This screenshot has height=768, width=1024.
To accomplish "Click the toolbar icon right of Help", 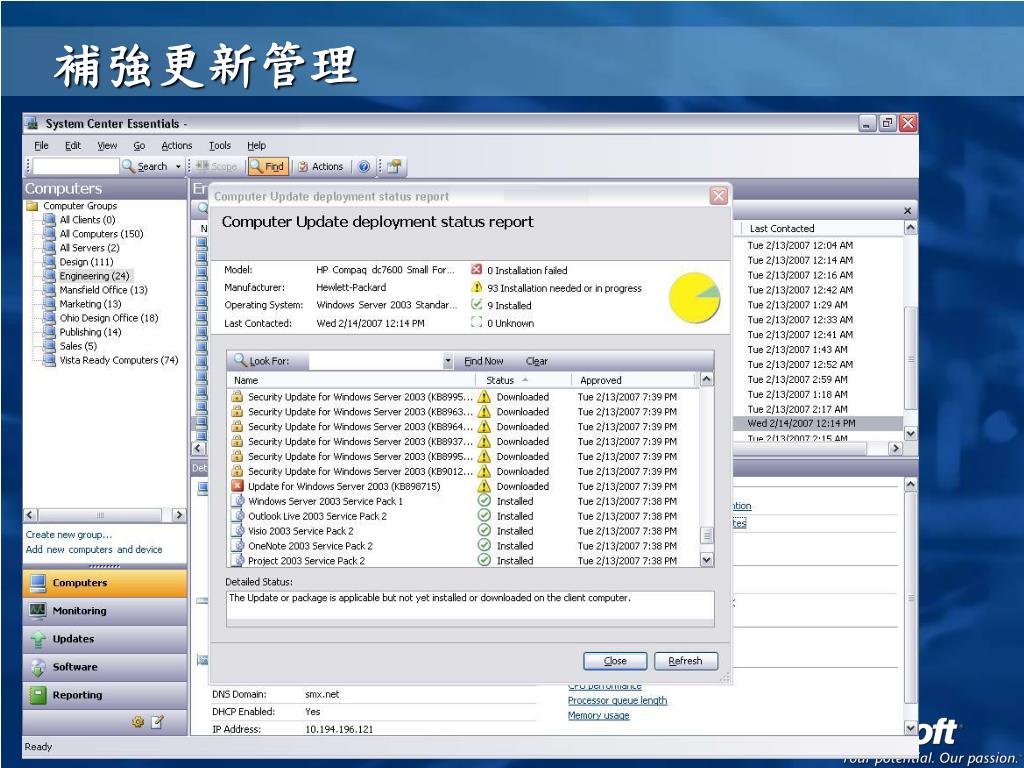I will click(x=394, y=167).
